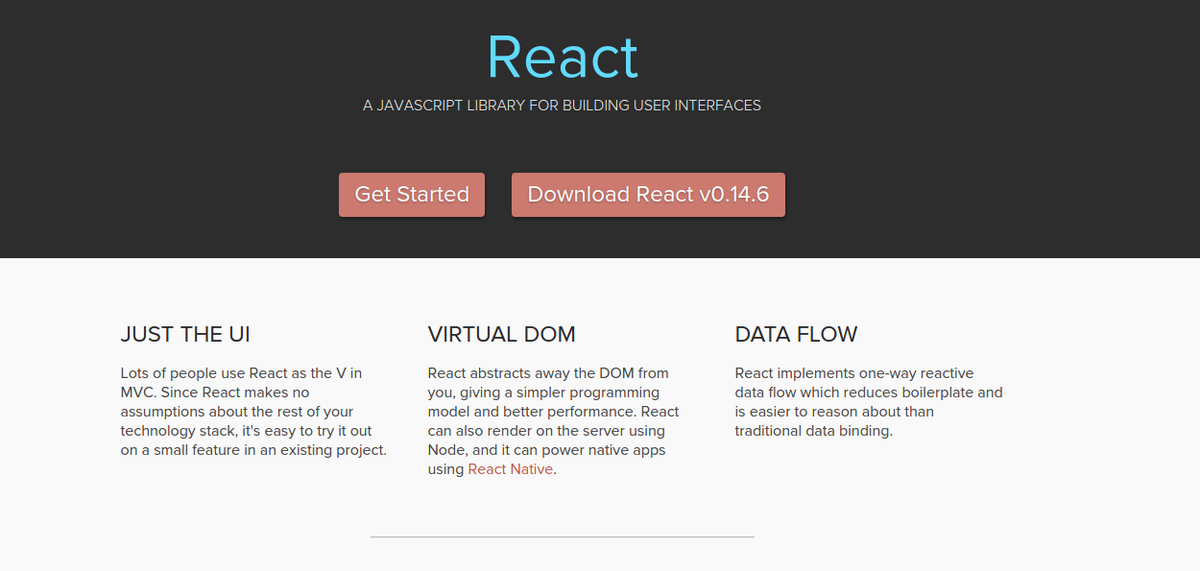
Task: Click paragraph starting 'React implements one-way reactive'
Action: tap(869, 402)
